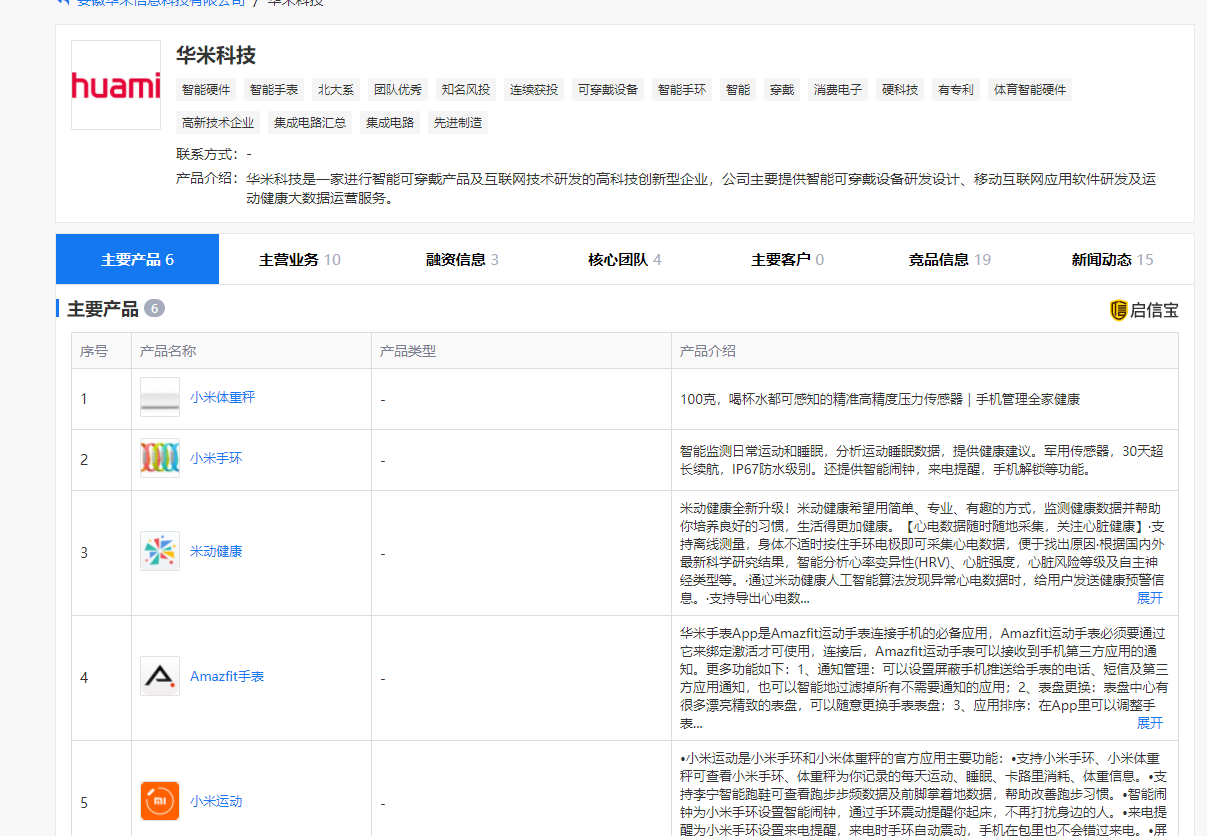This screenshot has height=836, width=1207.
Task: Click the 团队优秀 tag
Action: click(x=398, y=89)
